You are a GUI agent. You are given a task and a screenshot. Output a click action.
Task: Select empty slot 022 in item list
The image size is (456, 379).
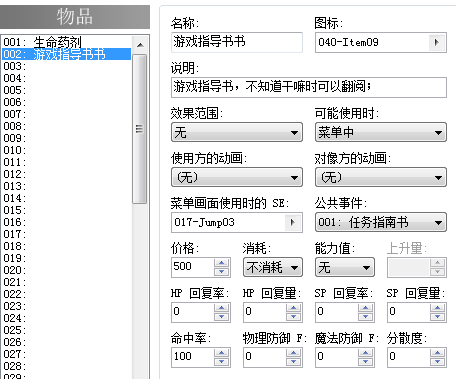click(66, 294)
